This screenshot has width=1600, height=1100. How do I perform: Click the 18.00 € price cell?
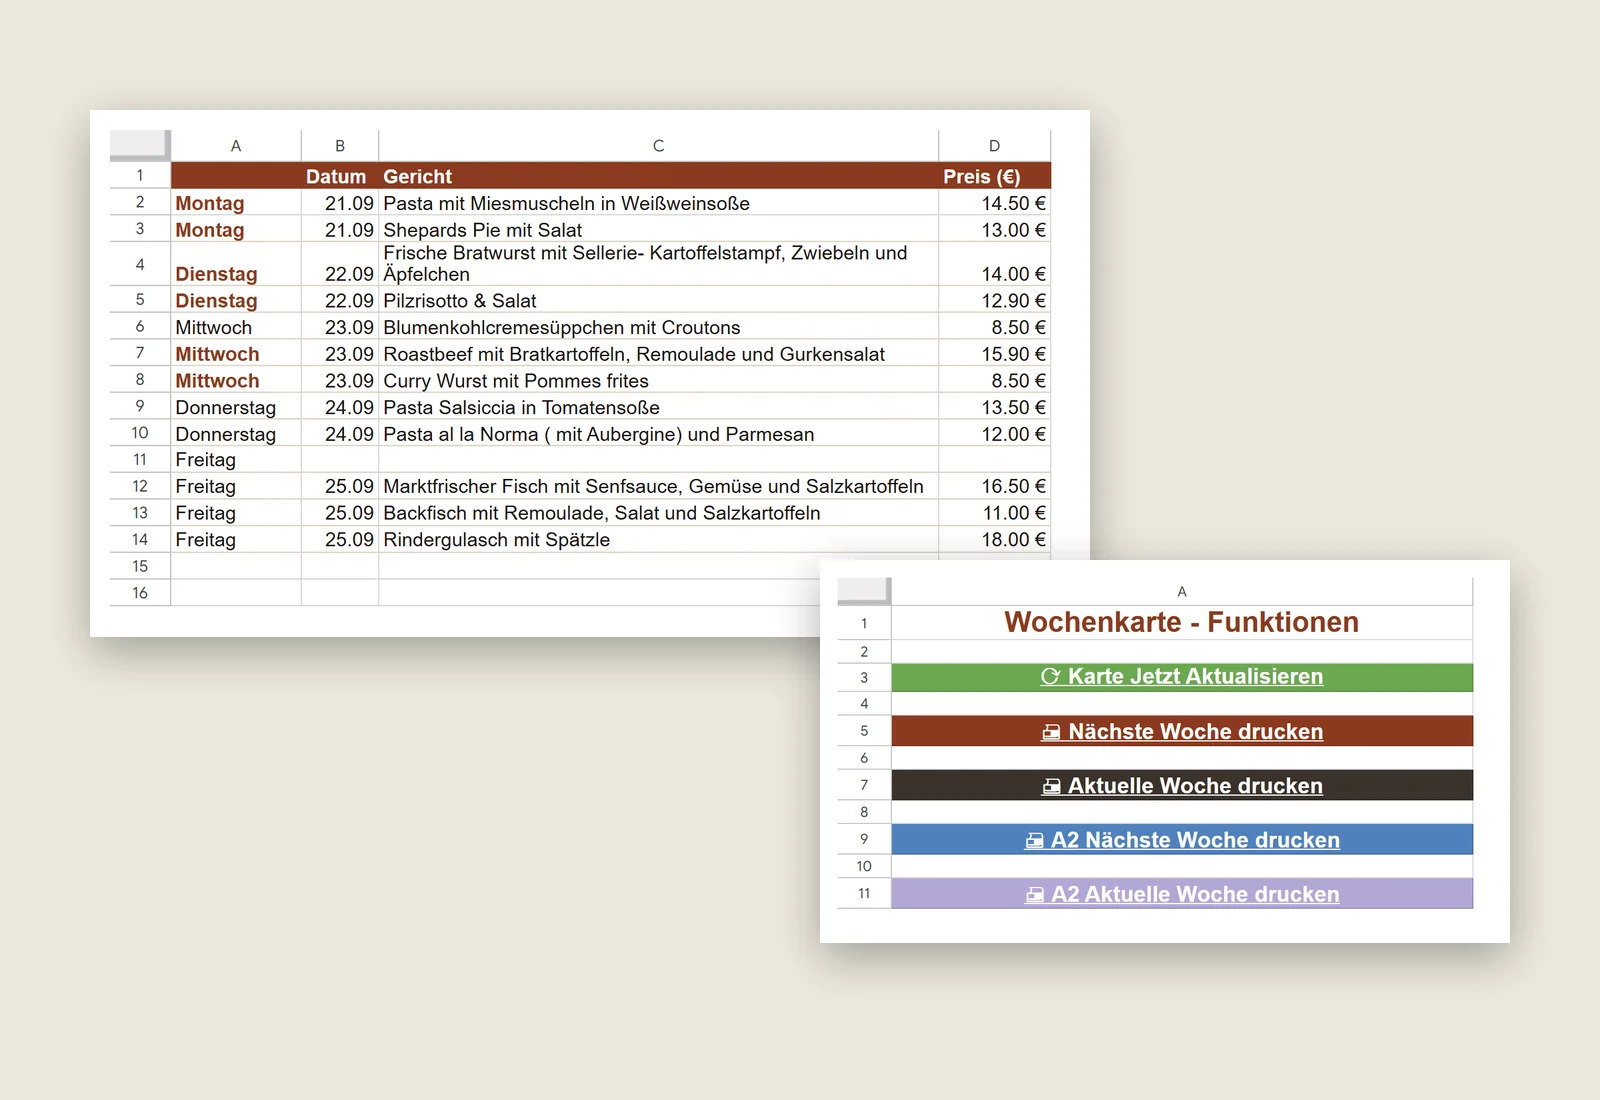[x=994, y=540]
